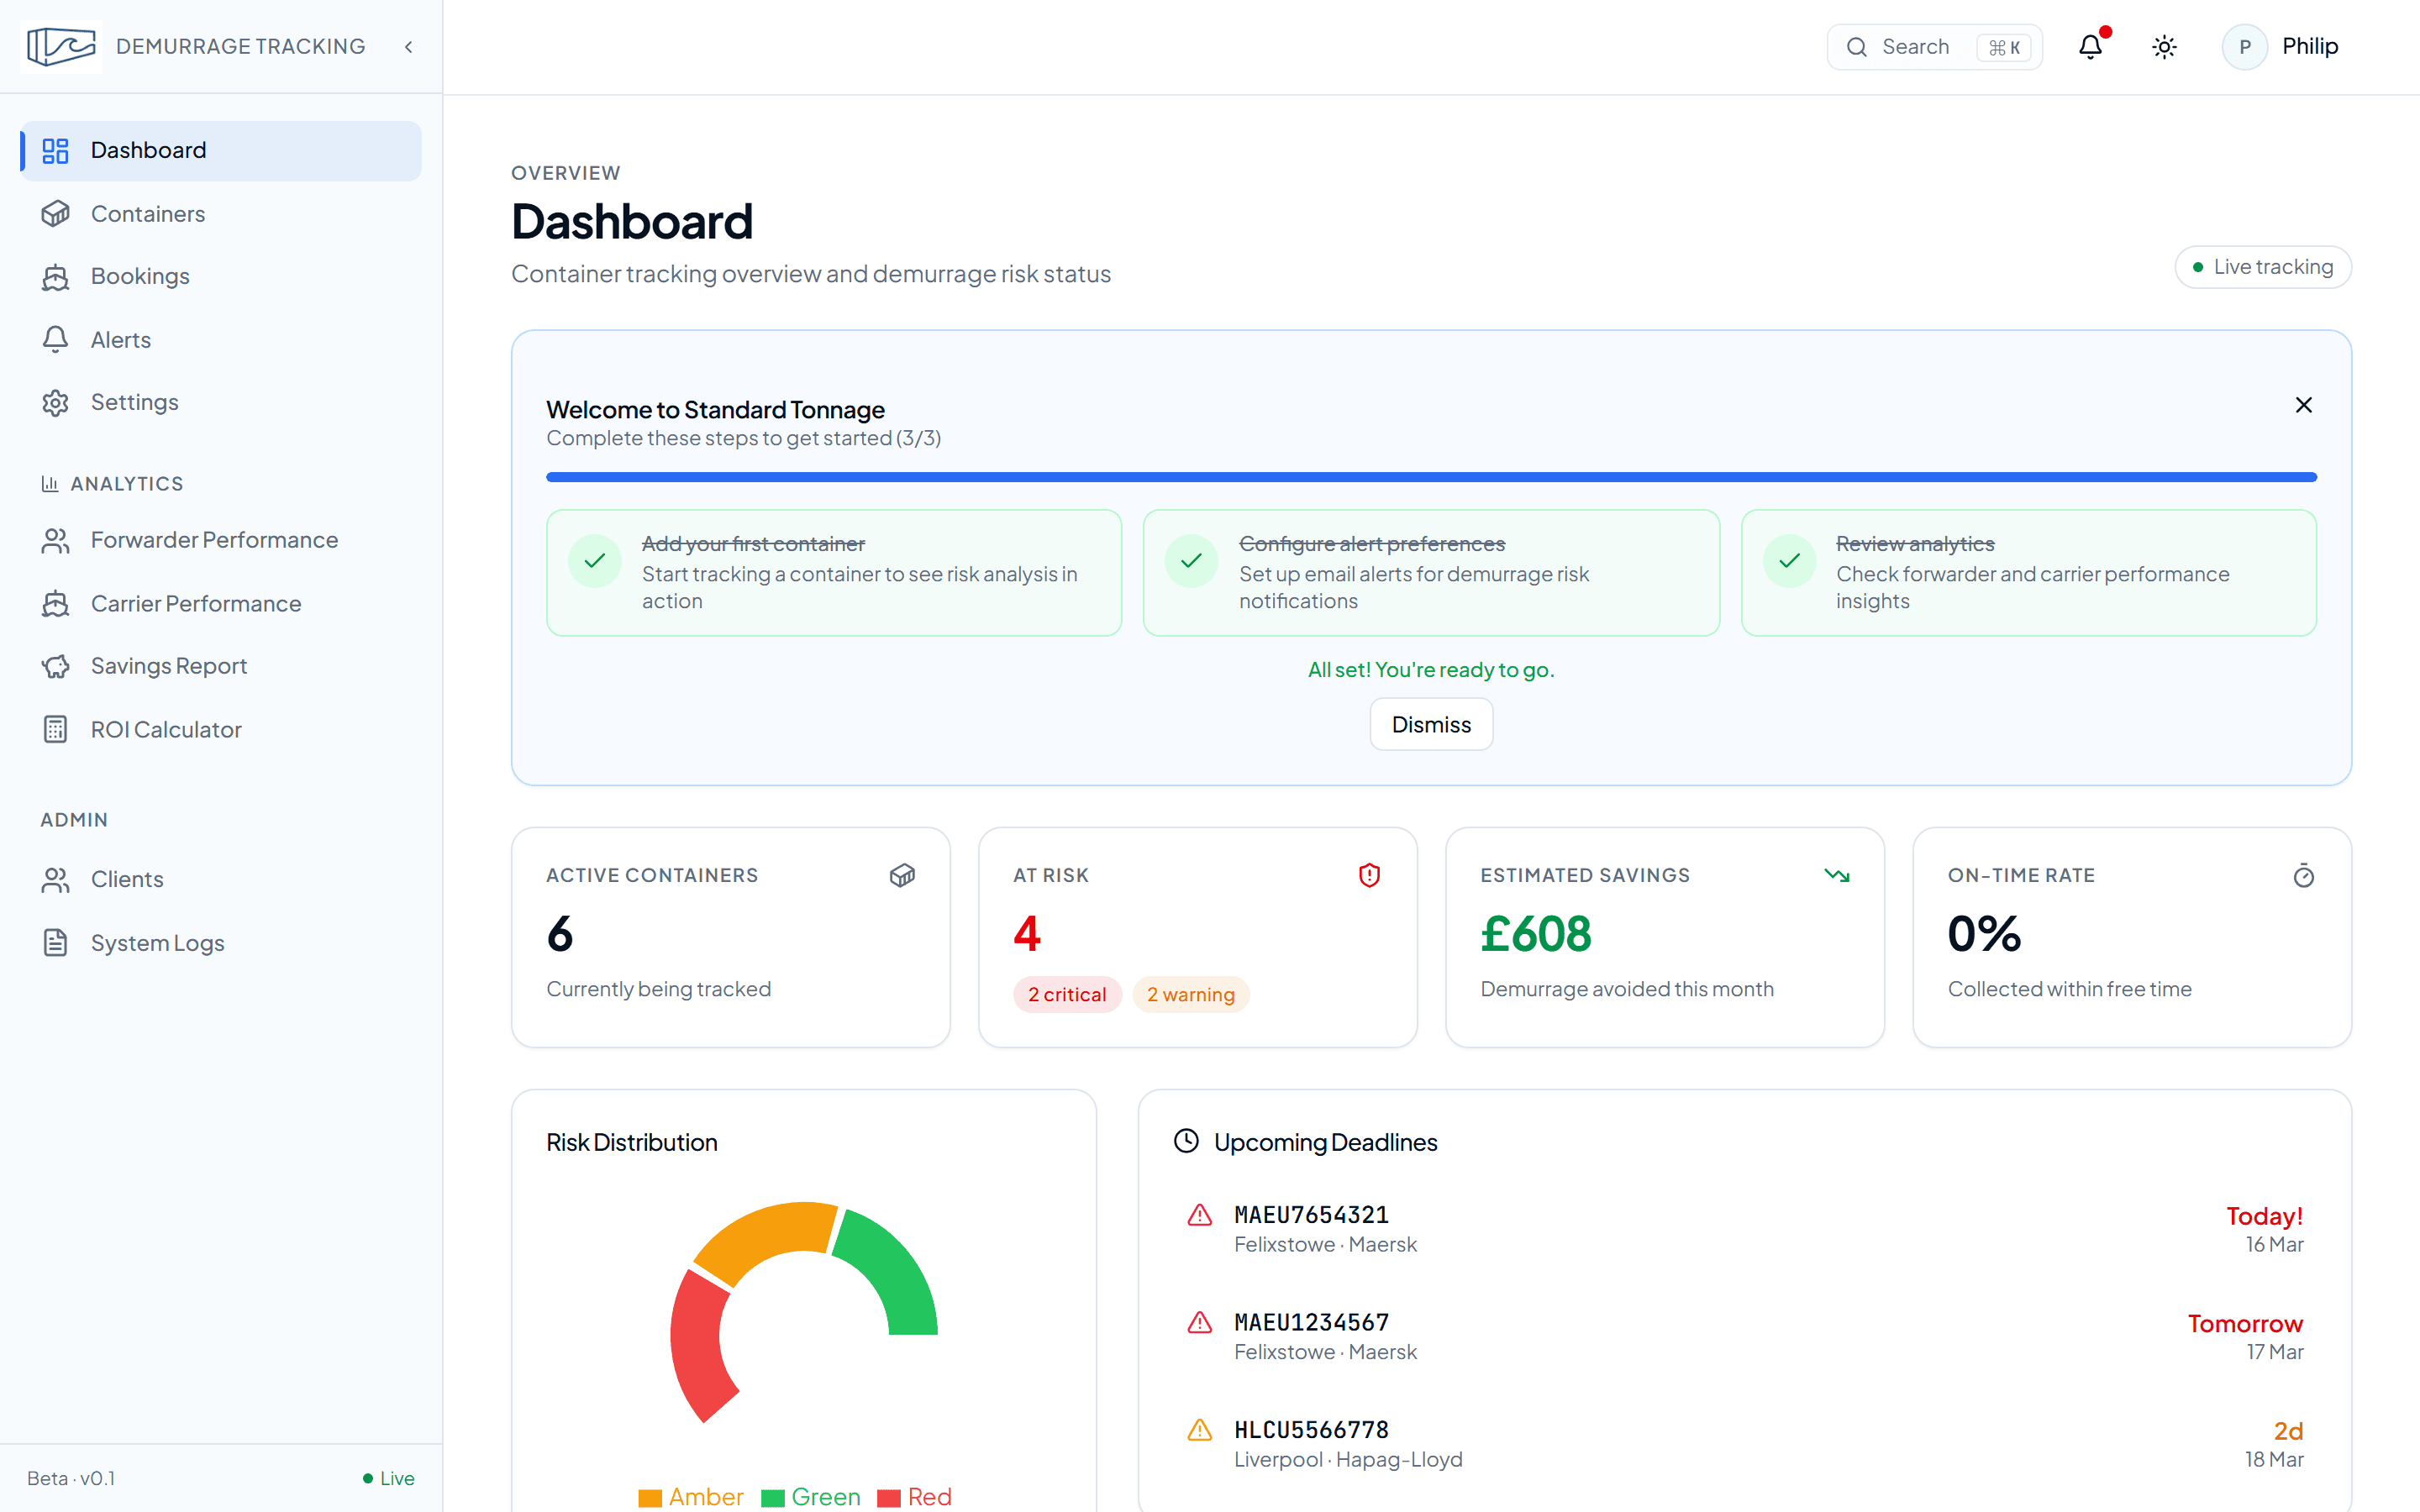Open the Savings Report piggy bank icon
2420x1512 pixels.
click(x=56, y=666)
